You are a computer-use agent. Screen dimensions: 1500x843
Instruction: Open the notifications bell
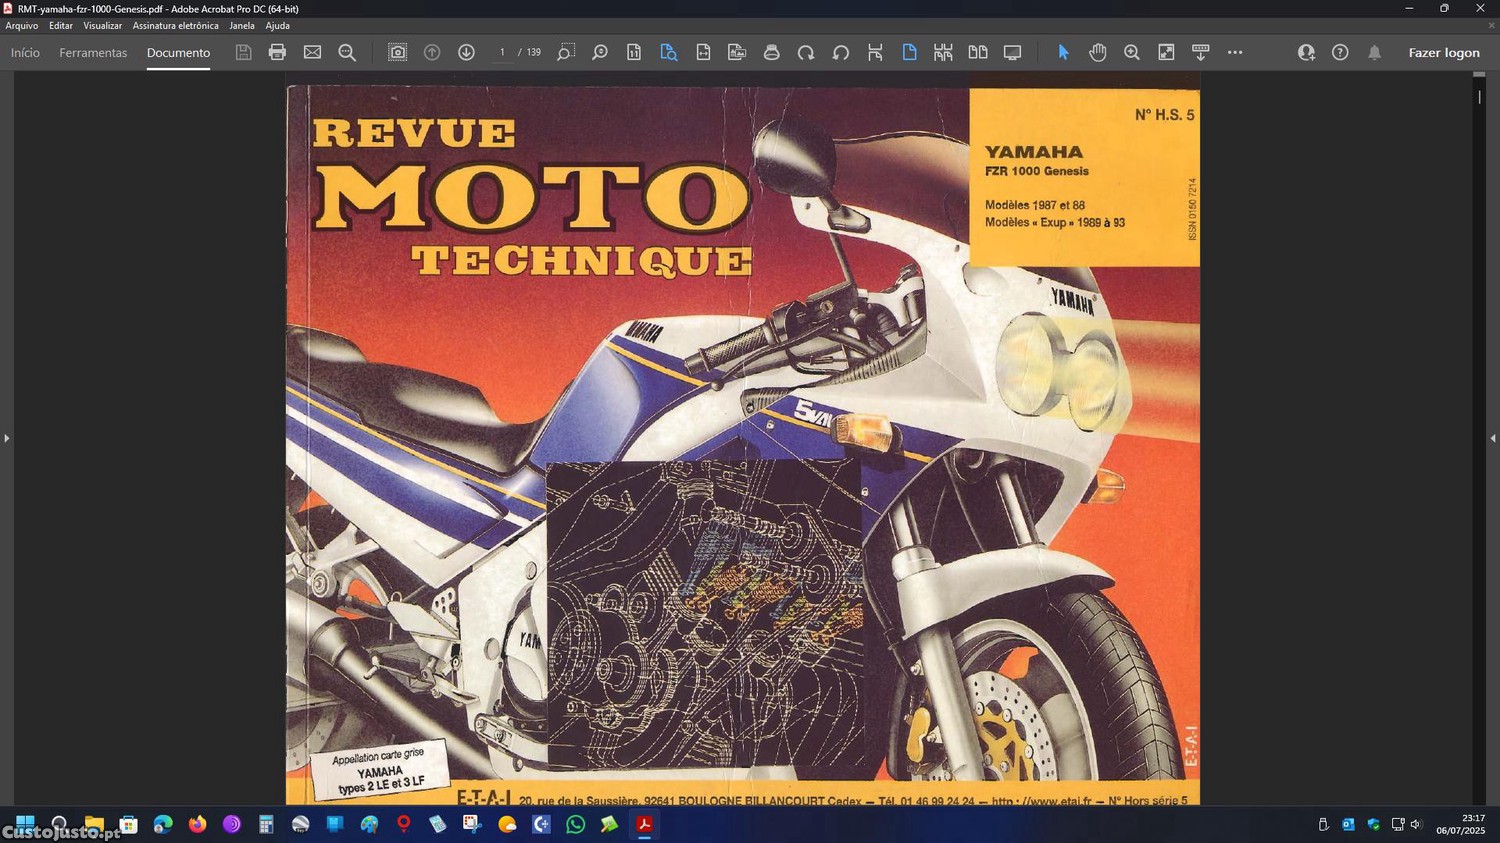coord(1374,52)
